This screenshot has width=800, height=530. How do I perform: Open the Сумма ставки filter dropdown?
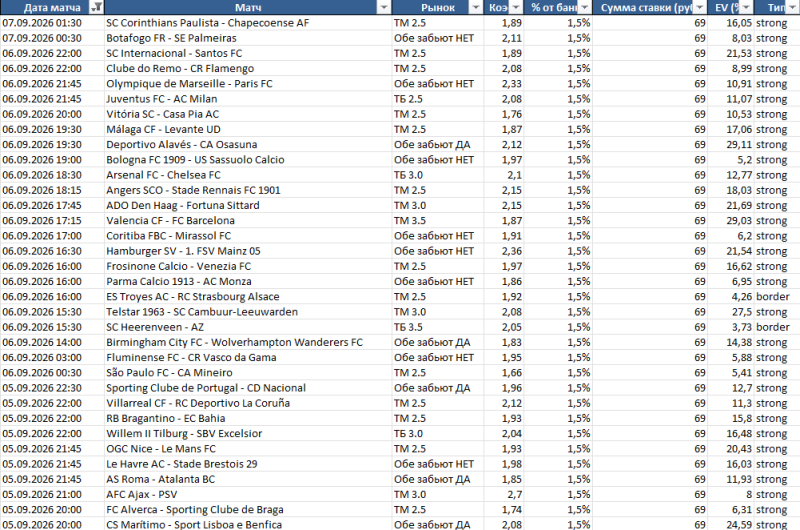click(x=699, y=7)
